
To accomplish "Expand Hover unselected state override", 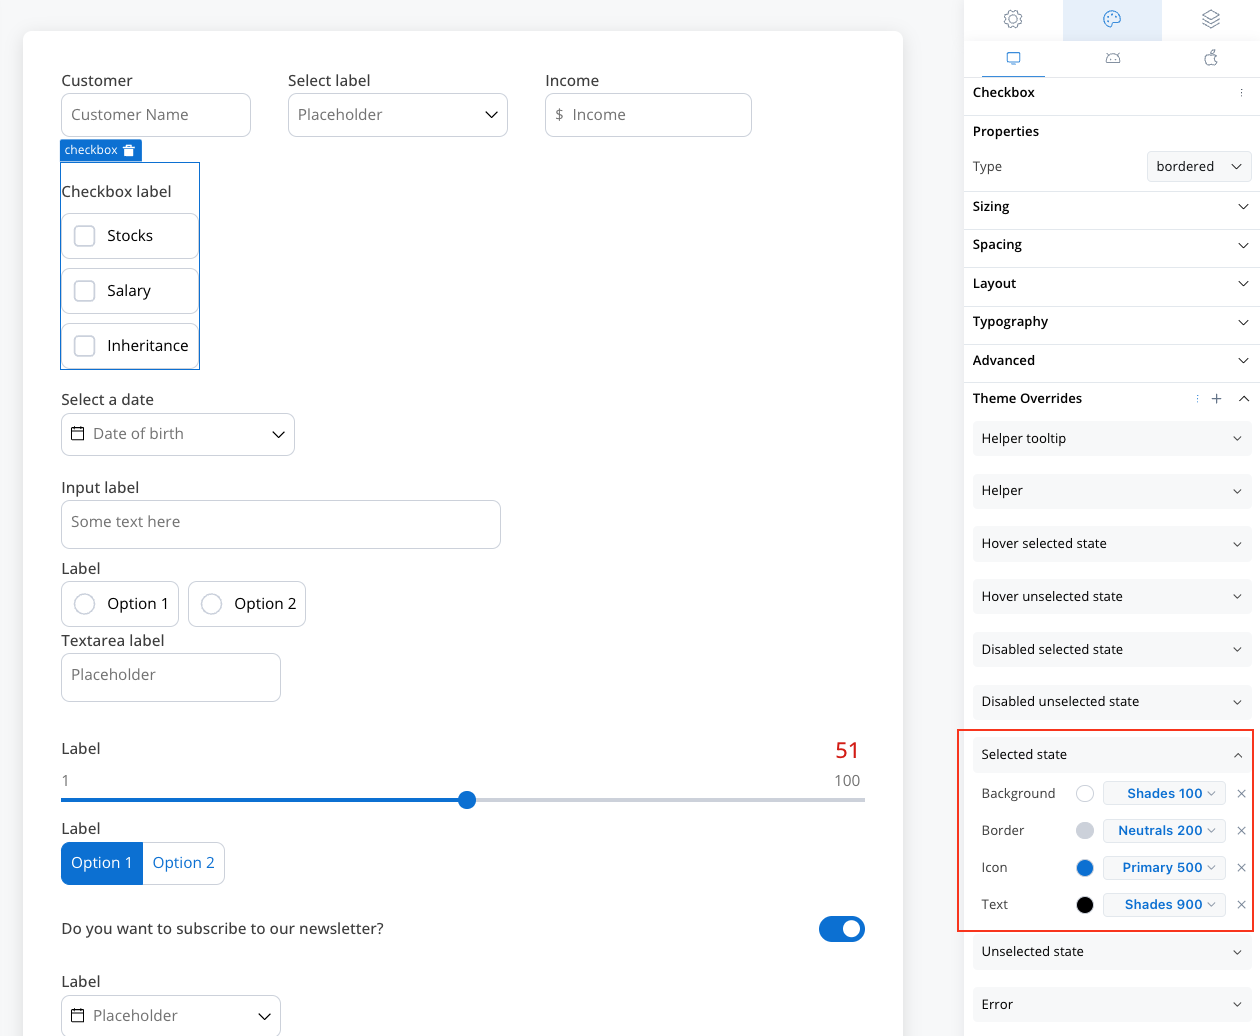I will [1112, 597].
